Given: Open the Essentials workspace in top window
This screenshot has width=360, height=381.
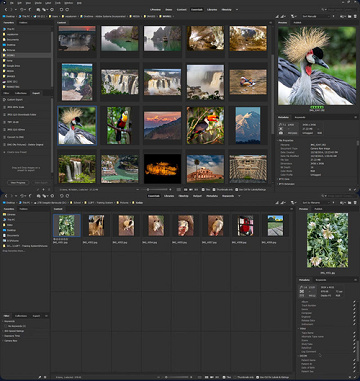Looking at the screenshot, I should pyautogui.click(x=197, y=10).
